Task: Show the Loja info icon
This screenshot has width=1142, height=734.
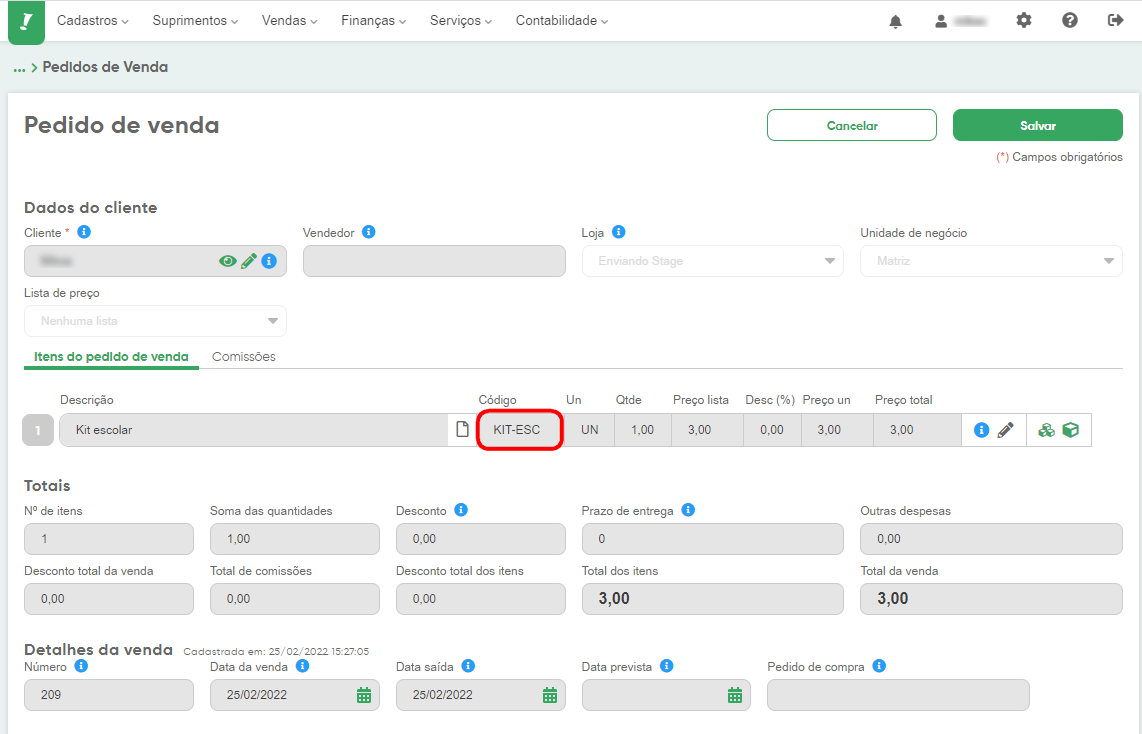Action: (x=618, y=232)
